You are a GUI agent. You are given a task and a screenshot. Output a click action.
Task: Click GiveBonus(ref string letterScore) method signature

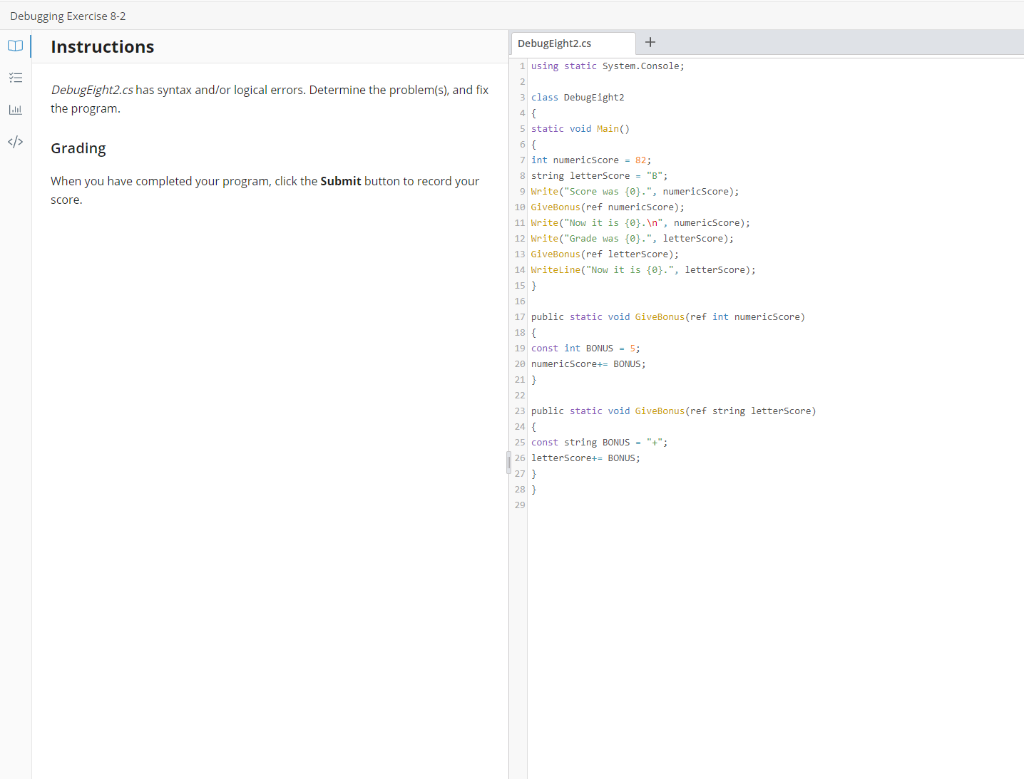[673, 411]
